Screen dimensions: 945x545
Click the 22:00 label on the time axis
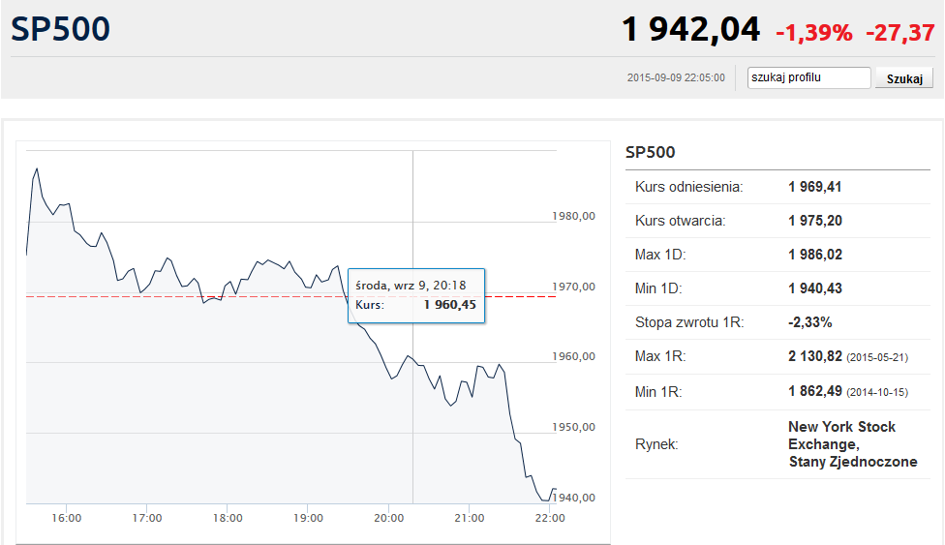[550, 518]
